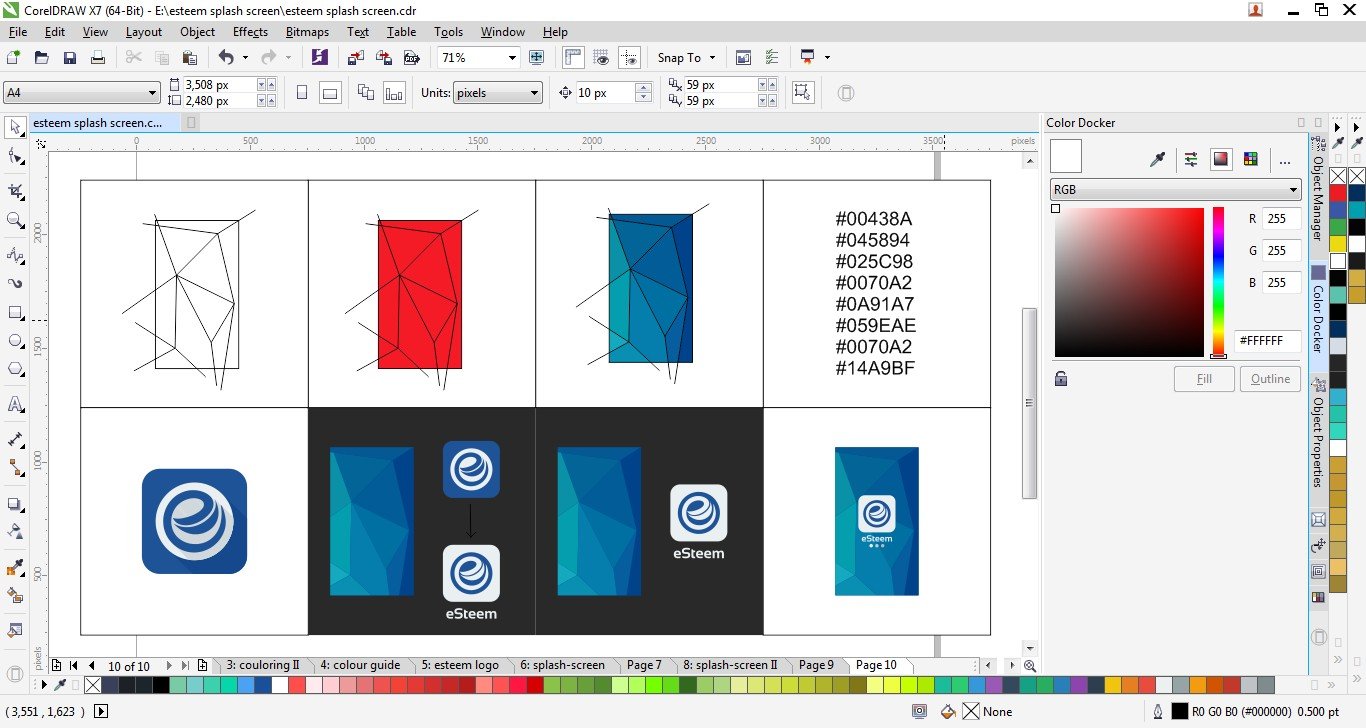
Task: Click the Fill button in the Color Docker
Action: (x=1204, y=379)
